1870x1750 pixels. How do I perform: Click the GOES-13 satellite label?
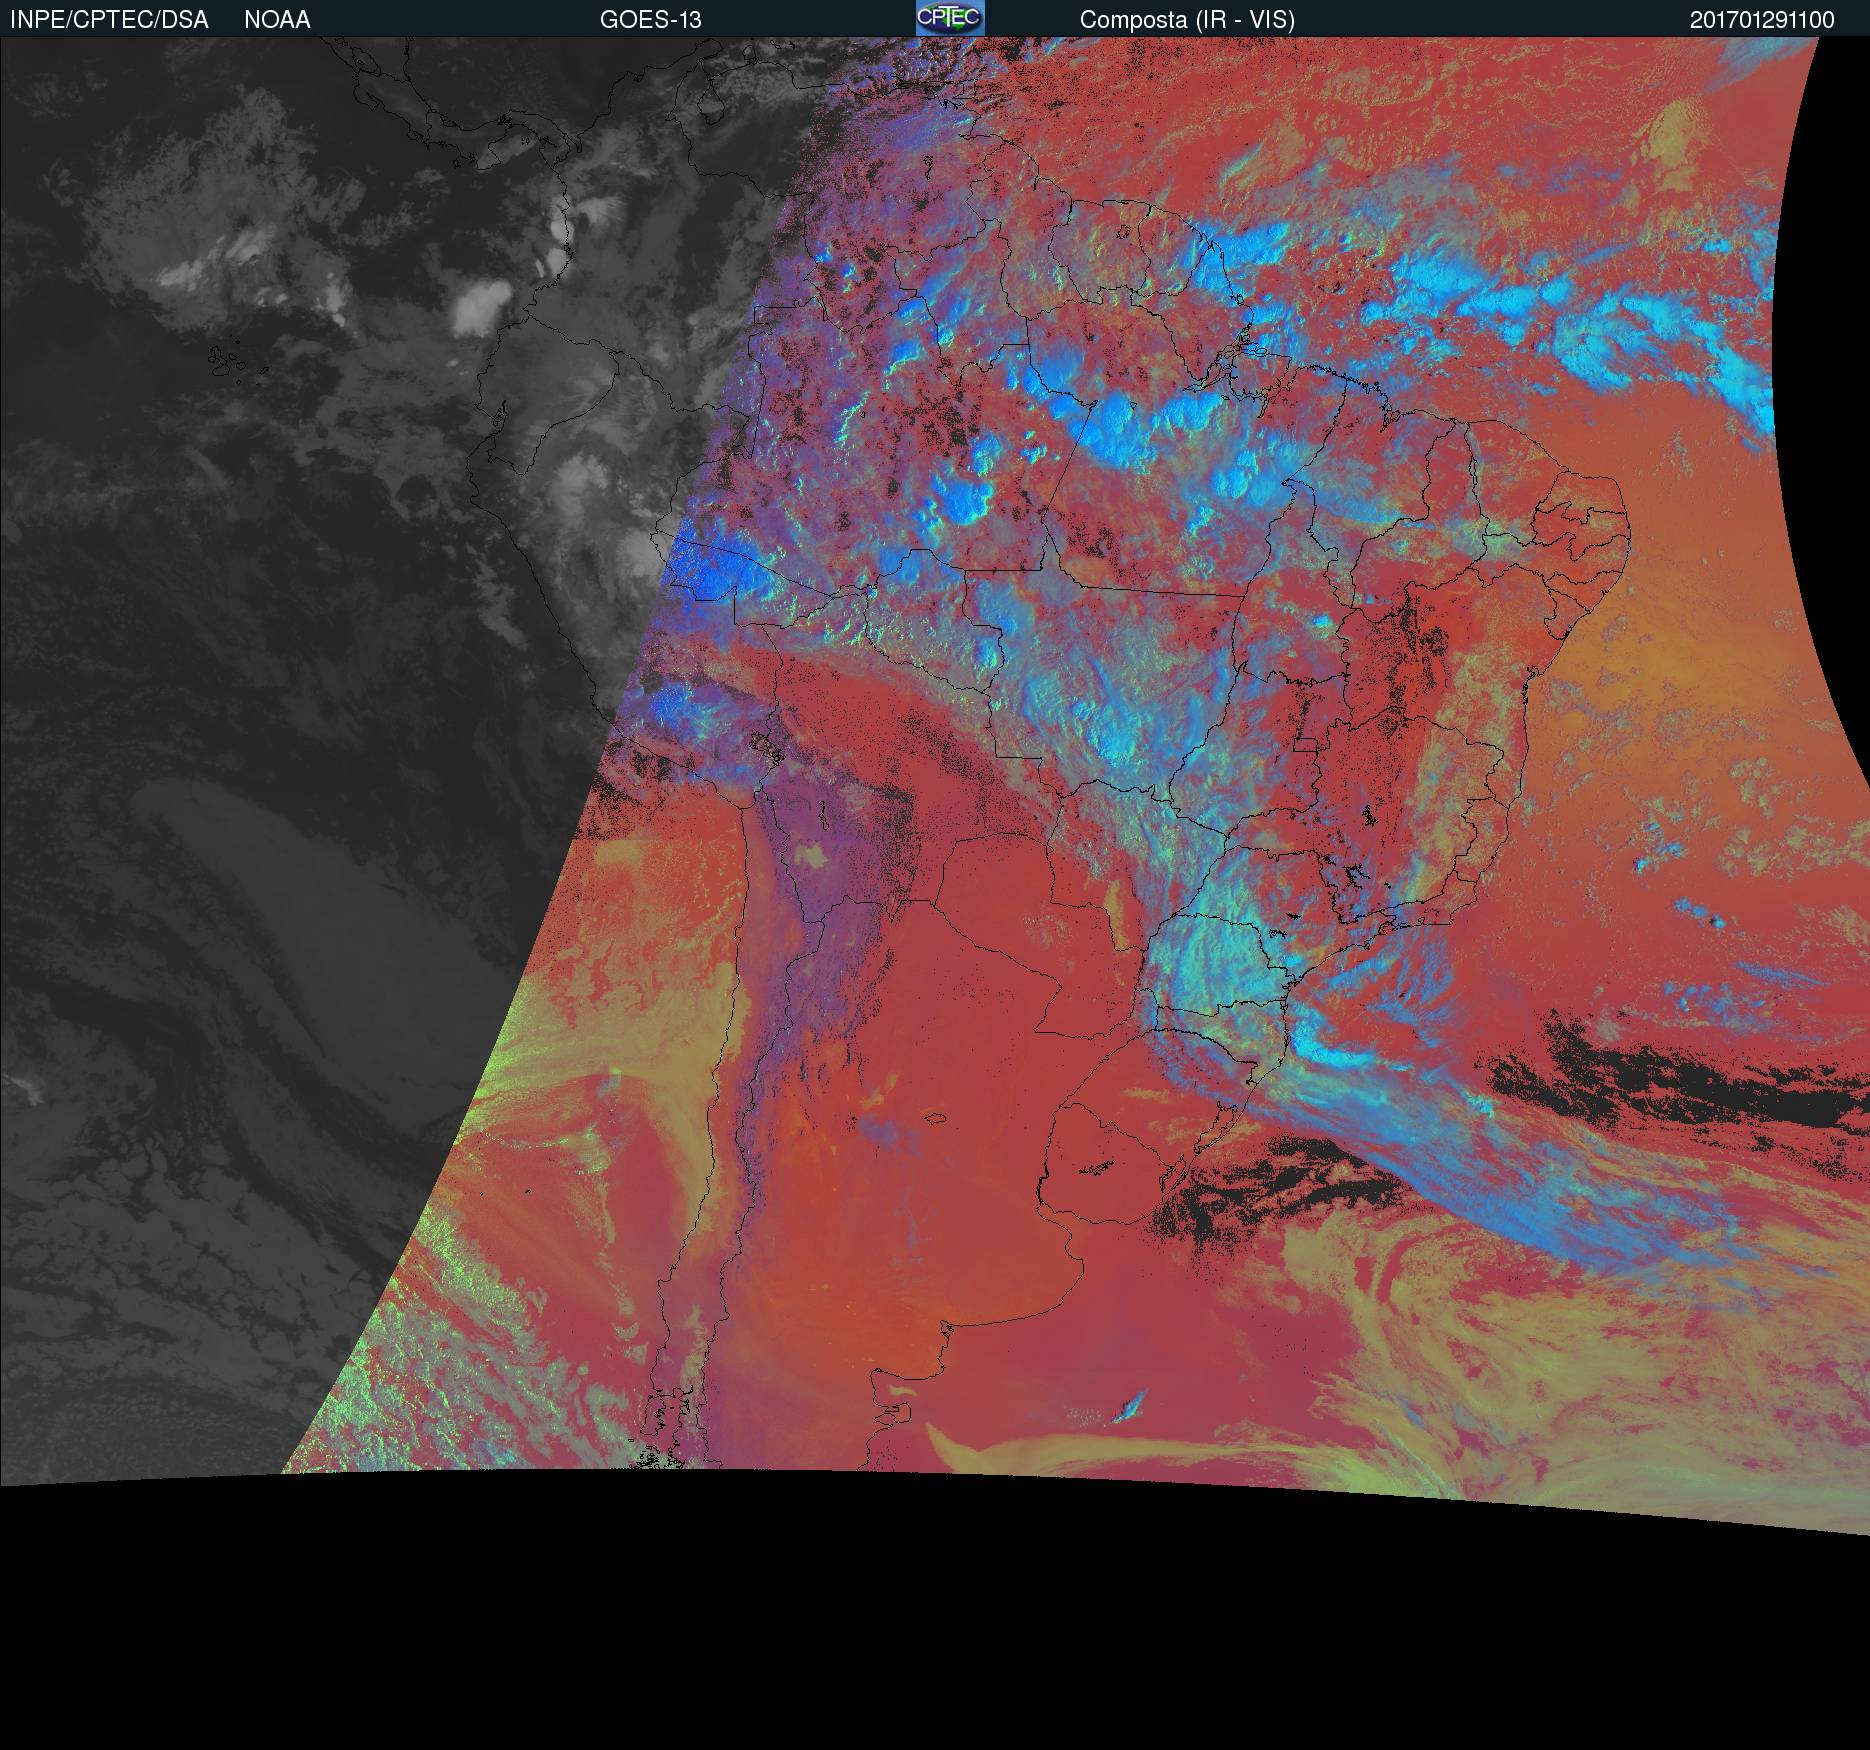pos(651,20)
